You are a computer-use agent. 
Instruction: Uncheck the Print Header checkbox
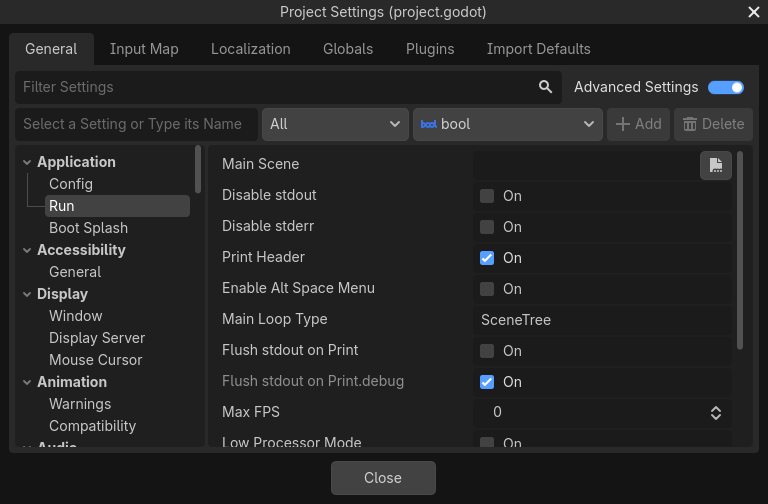[x=487, y=258]
